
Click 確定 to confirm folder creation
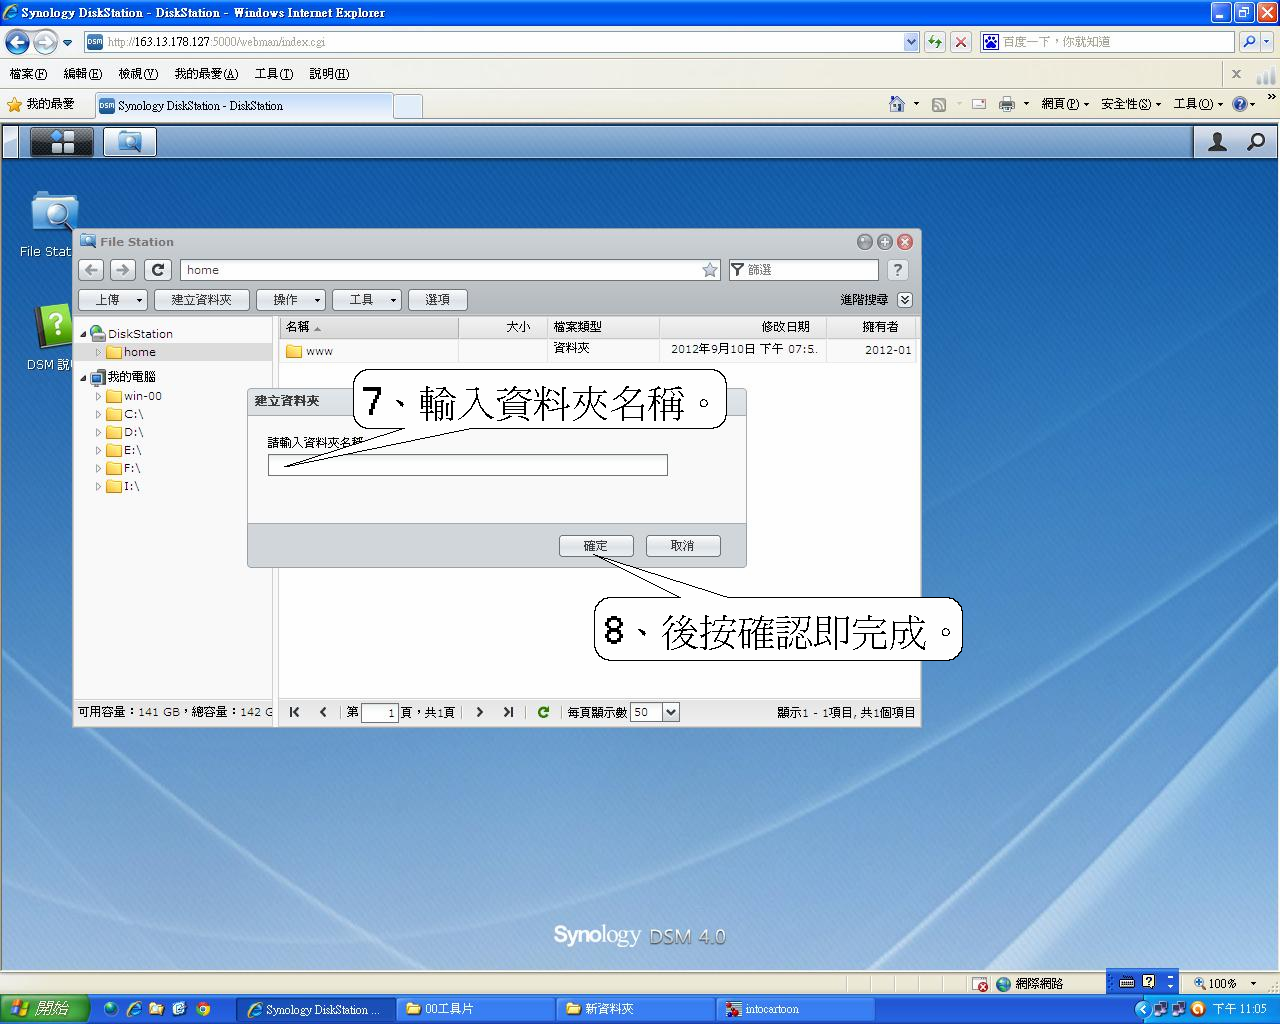tap(596, 546)
